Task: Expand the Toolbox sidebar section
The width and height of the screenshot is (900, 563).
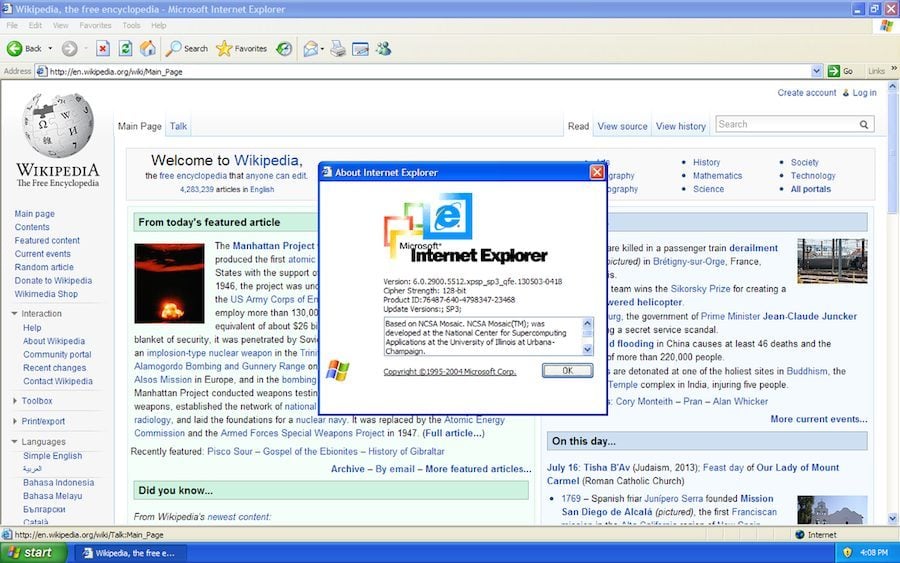Action: pos(14,401)
